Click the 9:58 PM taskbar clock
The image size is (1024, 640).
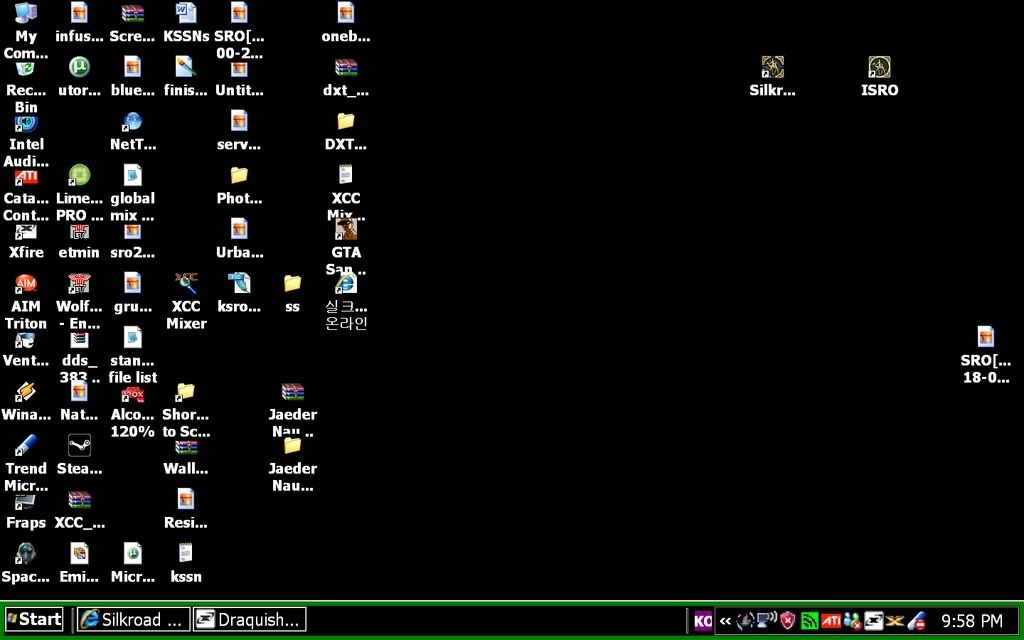(x=972, y=620)
